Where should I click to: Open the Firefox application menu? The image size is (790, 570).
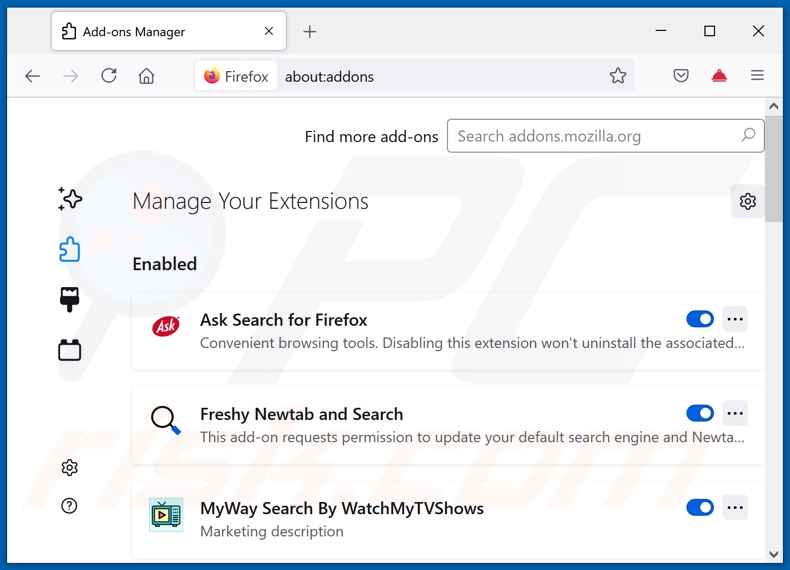pos(757,76)
